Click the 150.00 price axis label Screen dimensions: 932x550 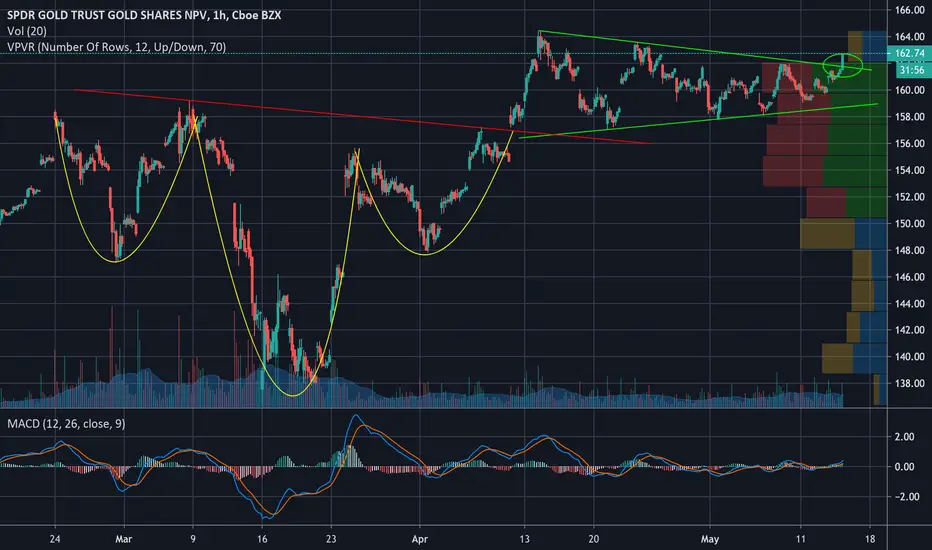909,224
